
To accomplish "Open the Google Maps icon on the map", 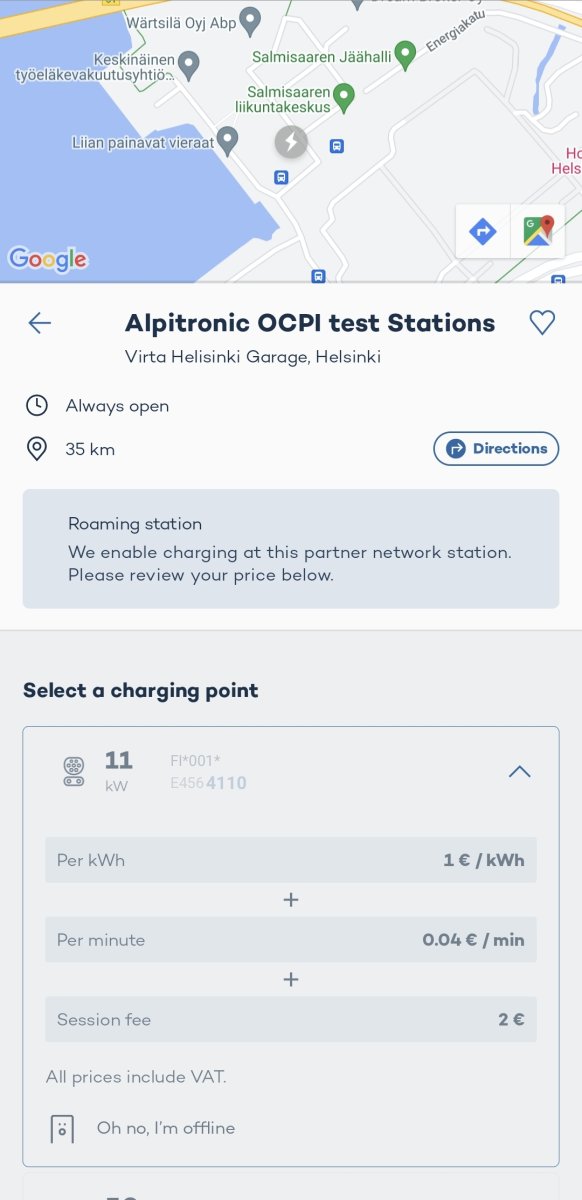I will (538, 231).
